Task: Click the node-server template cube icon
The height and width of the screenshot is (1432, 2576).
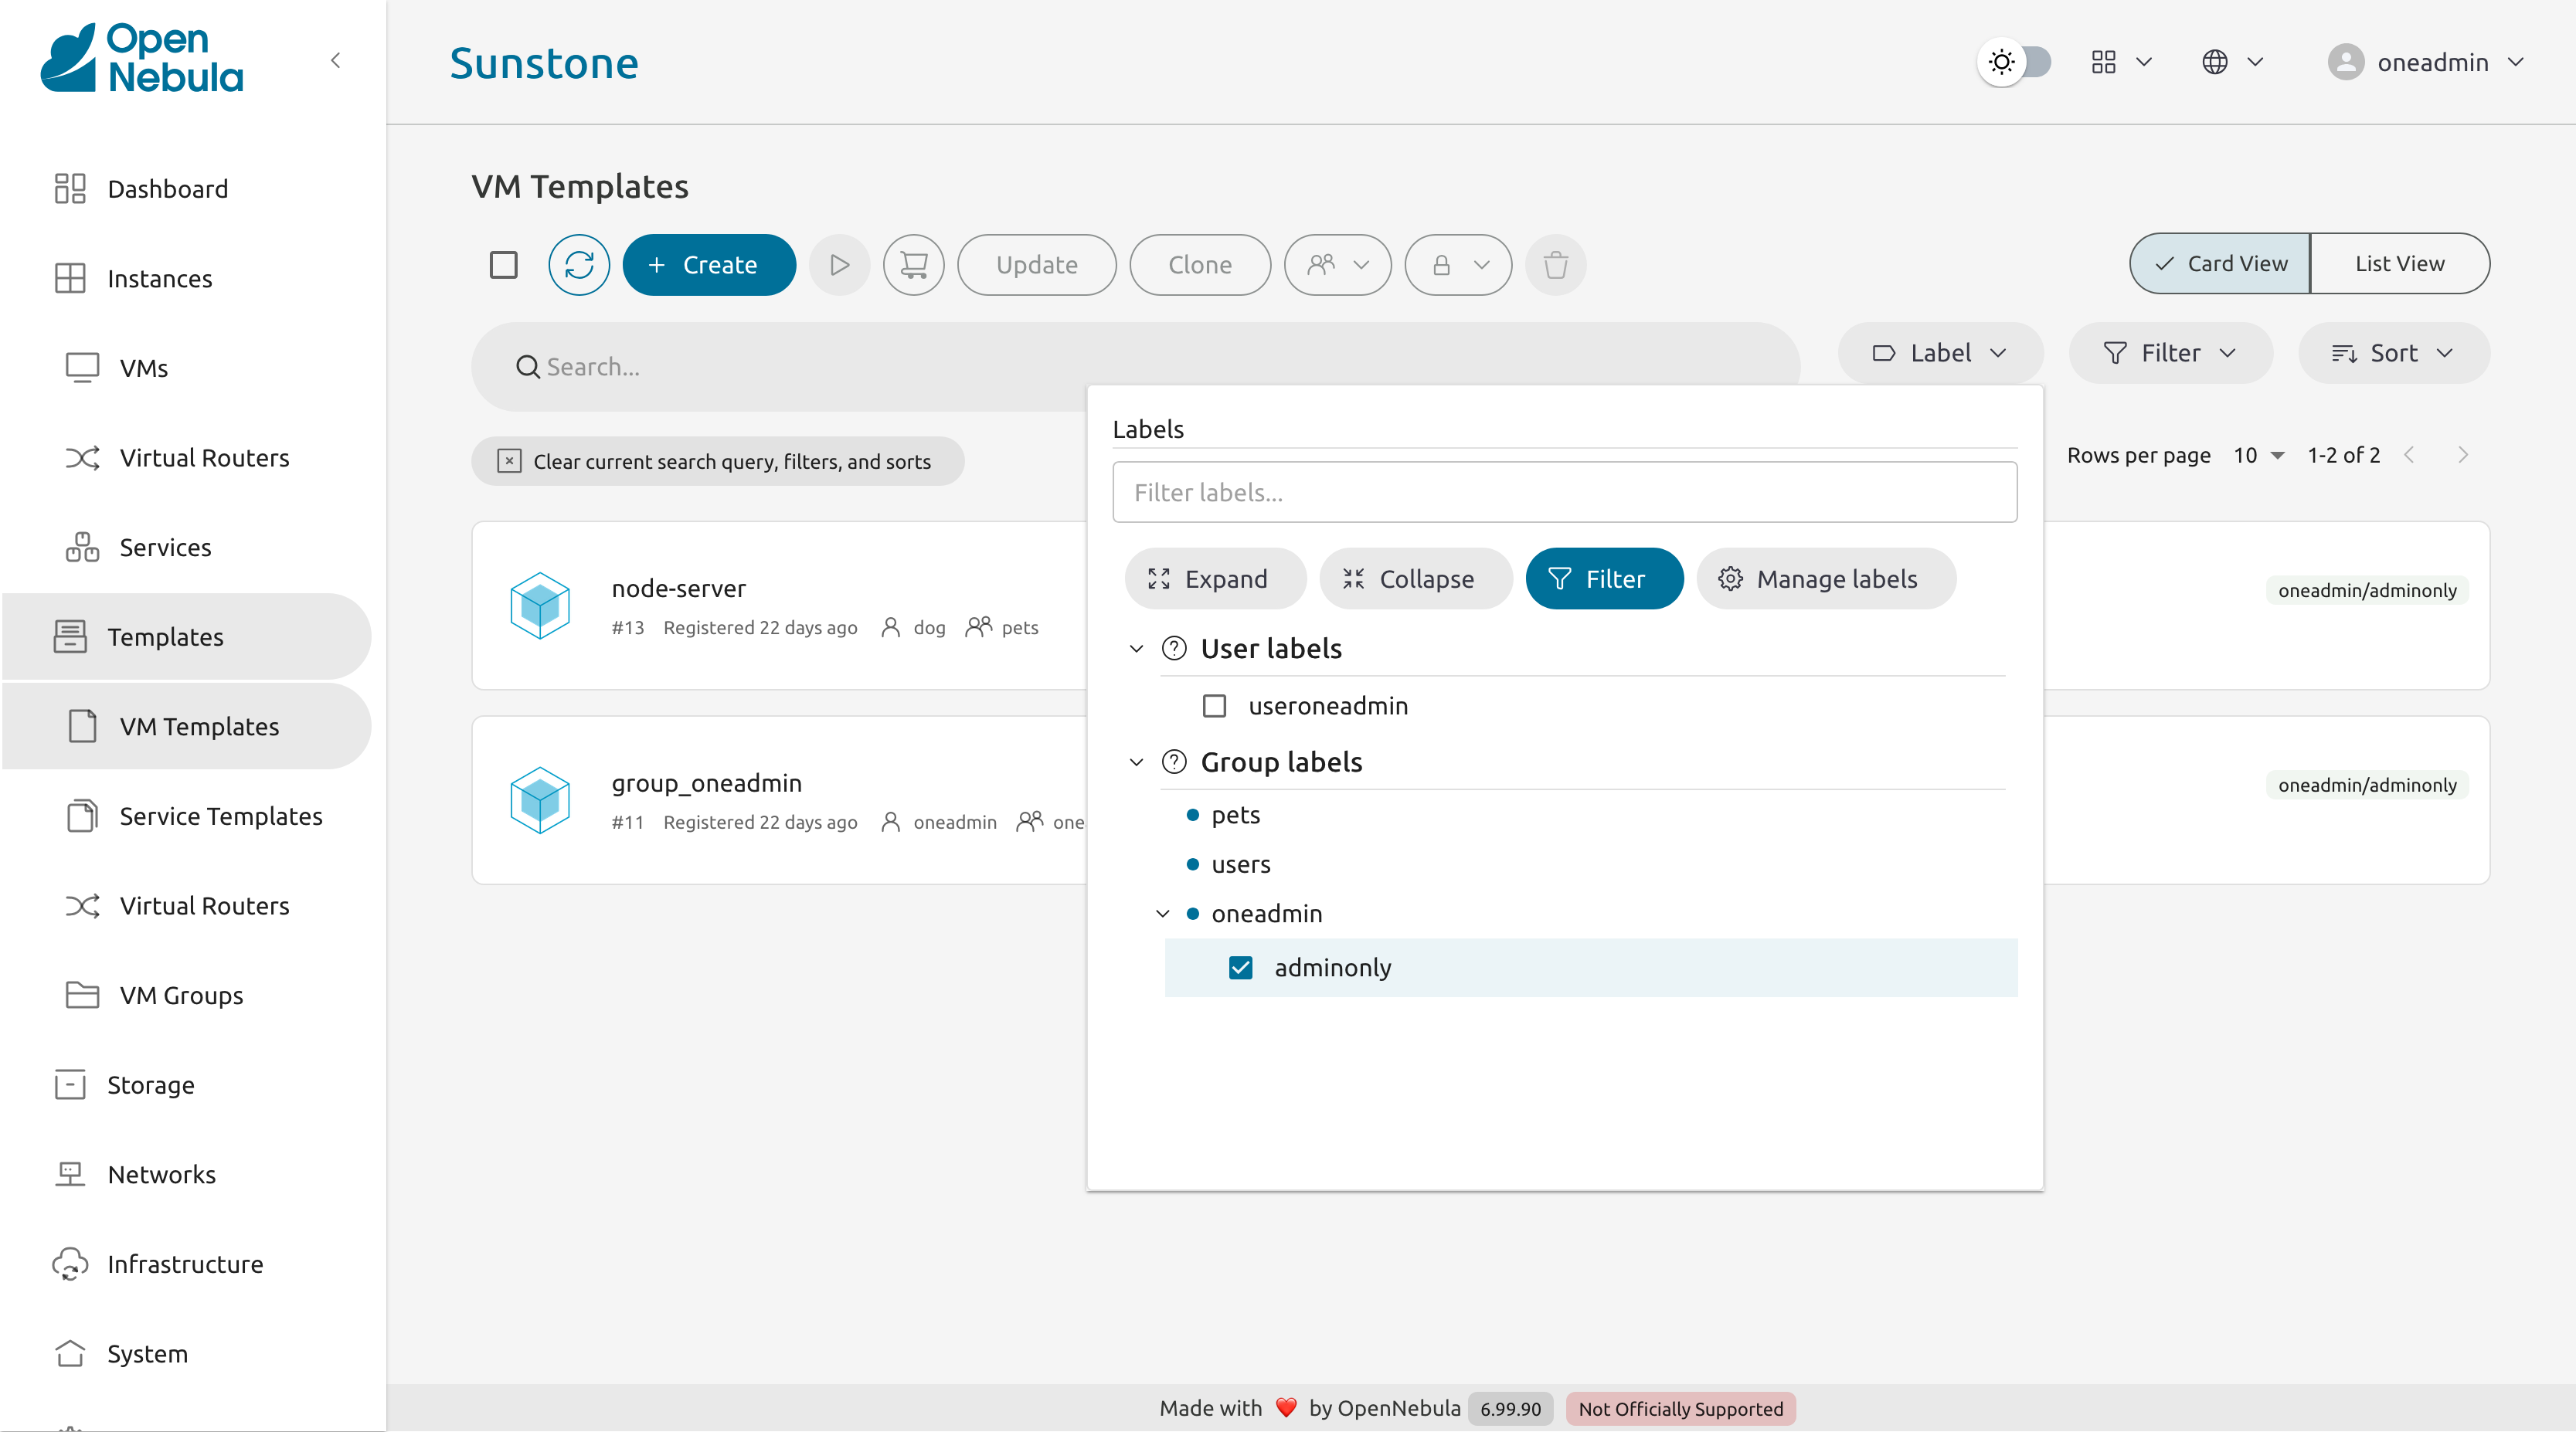Action: click(540, 605)
